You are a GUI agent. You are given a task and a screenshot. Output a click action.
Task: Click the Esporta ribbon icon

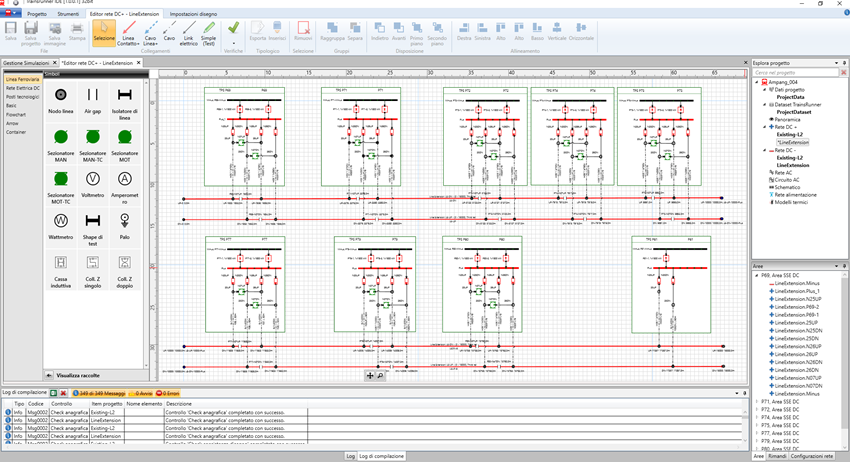[x=257, y=31]
